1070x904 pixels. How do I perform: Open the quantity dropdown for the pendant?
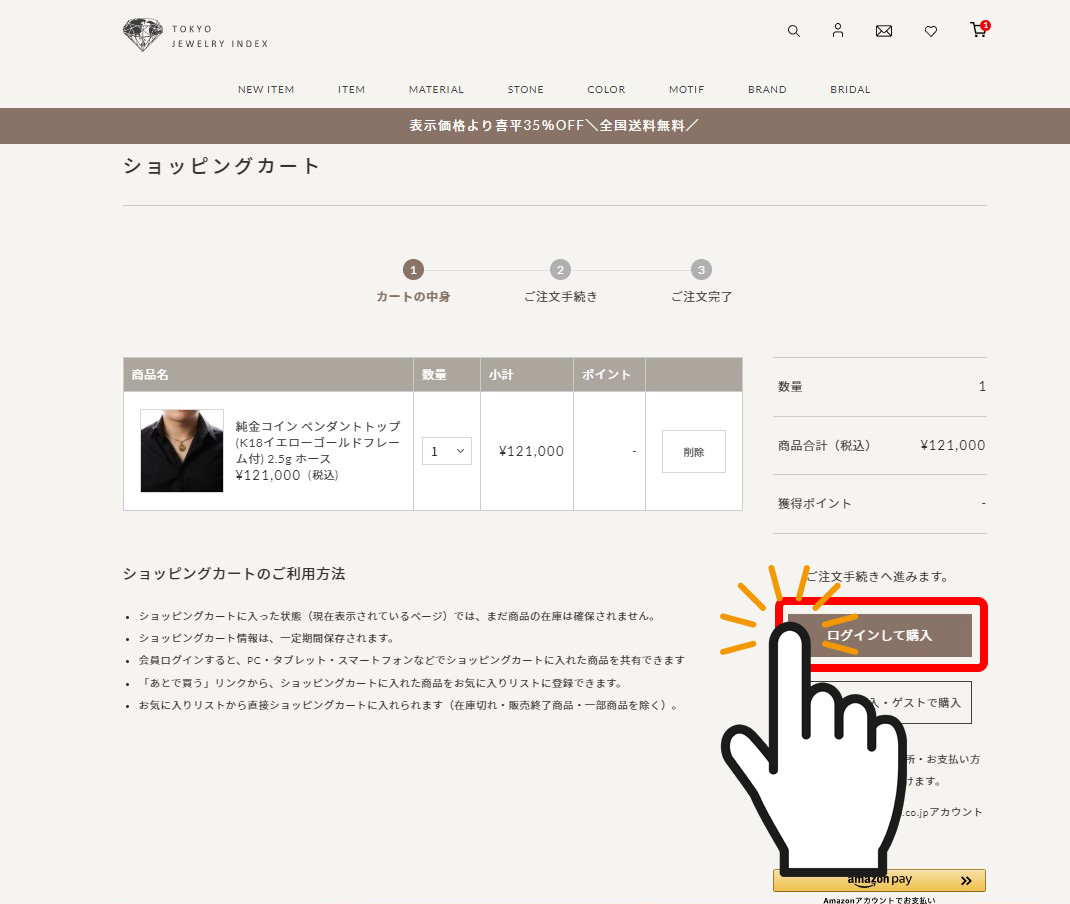(x=446, y=451)
